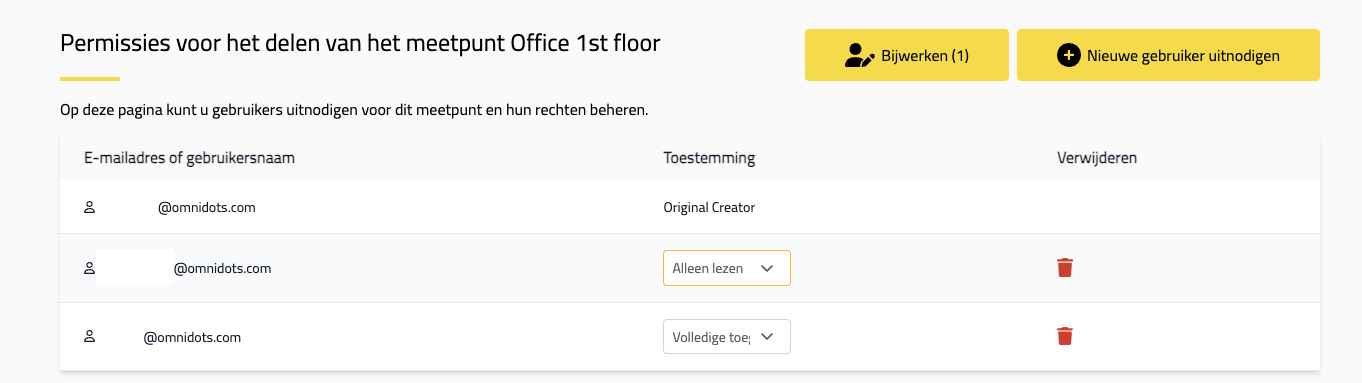Click the email address in Original Creator row
This screenshot has width=1362, height=383.
(x=207, y=208)
